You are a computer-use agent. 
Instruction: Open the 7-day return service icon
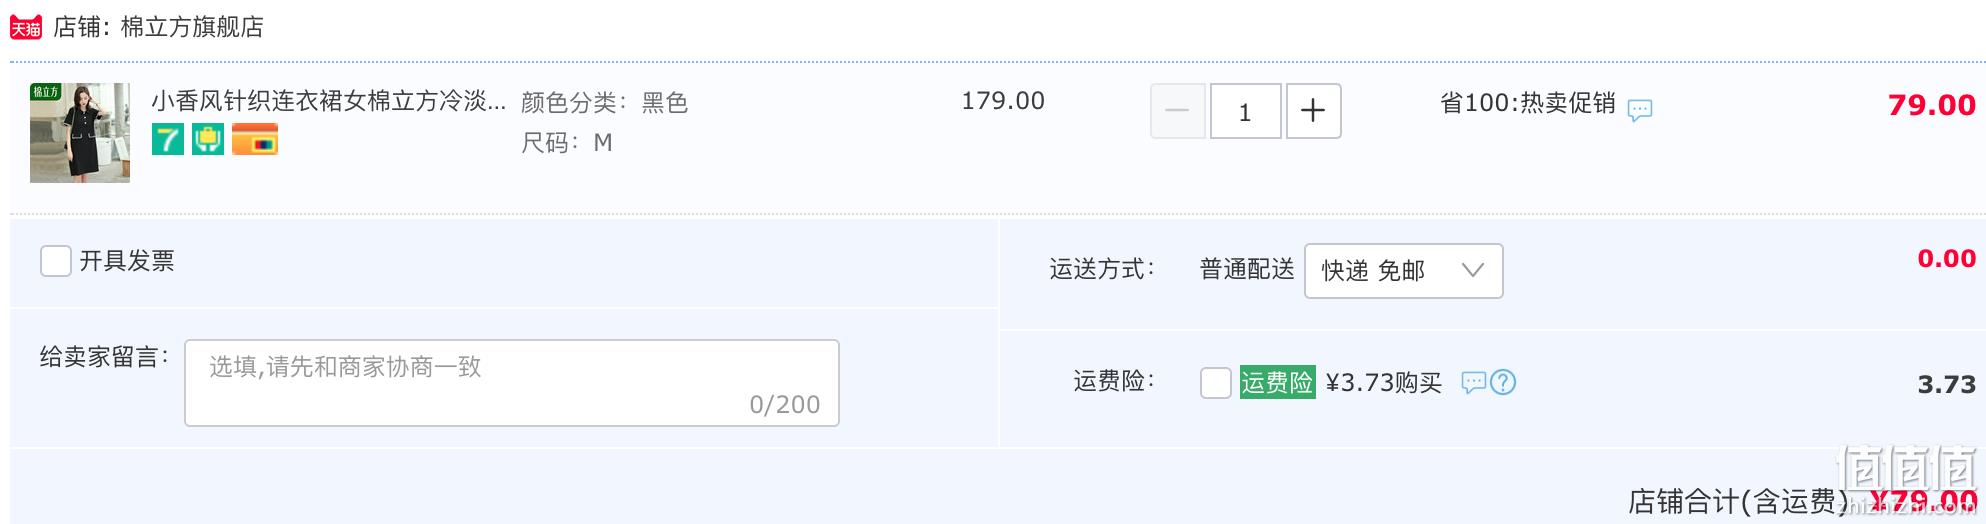168,139
